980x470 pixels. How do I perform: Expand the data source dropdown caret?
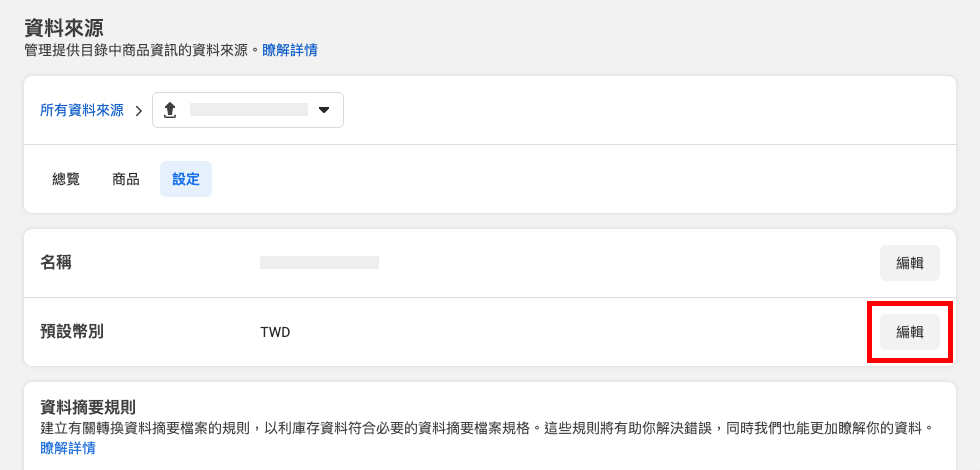[x=324, y=111]
